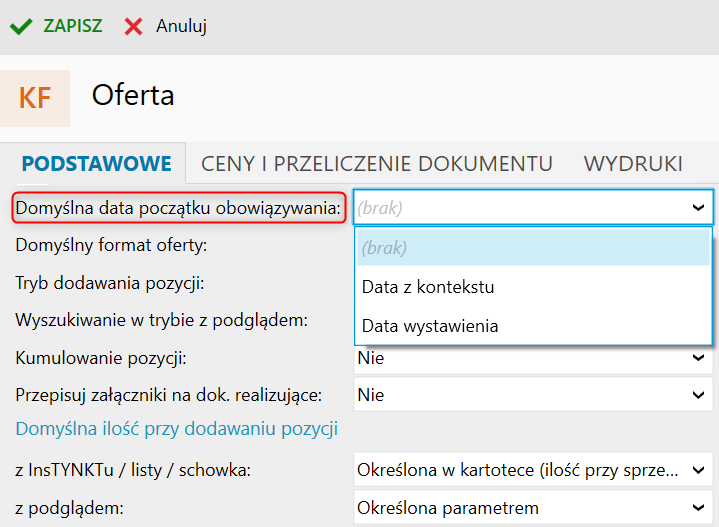Click the Oferta title text
Viewport: 719px width, 527px height.
[133, 95]
